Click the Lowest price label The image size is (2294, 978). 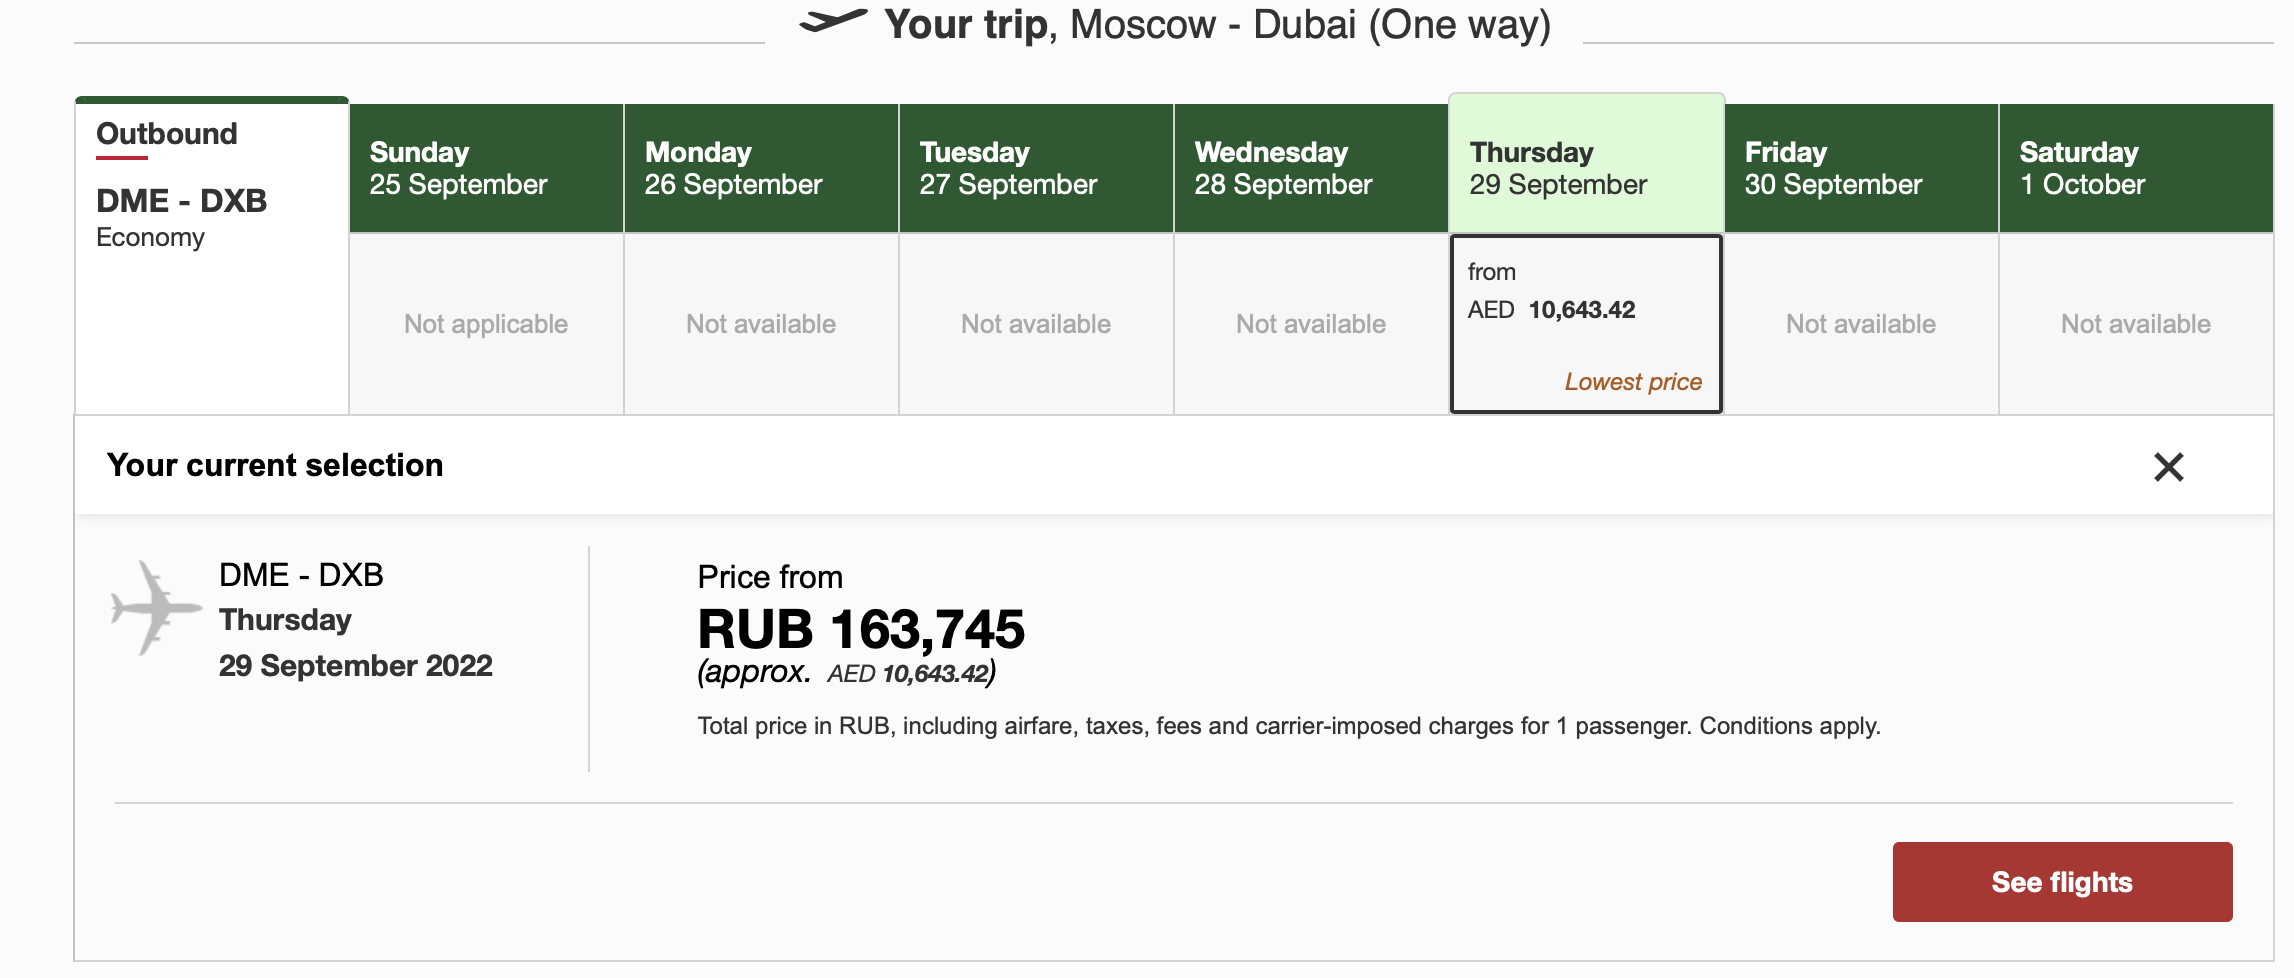1633,382
